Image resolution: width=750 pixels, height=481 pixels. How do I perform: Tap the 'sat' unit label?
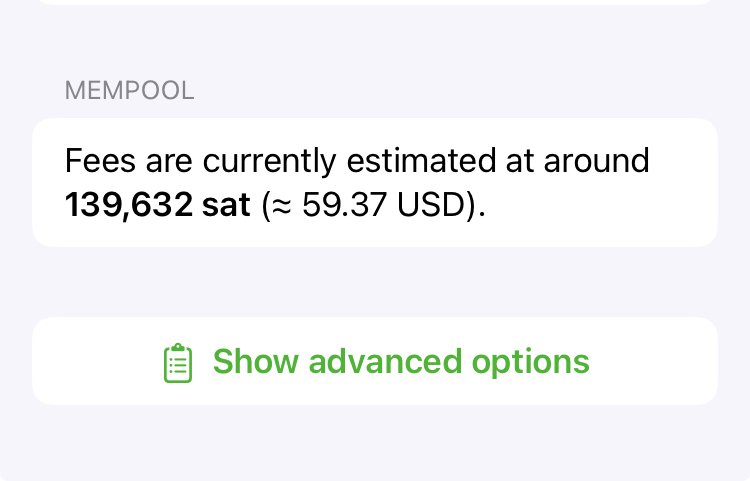[x=226, y=205]
